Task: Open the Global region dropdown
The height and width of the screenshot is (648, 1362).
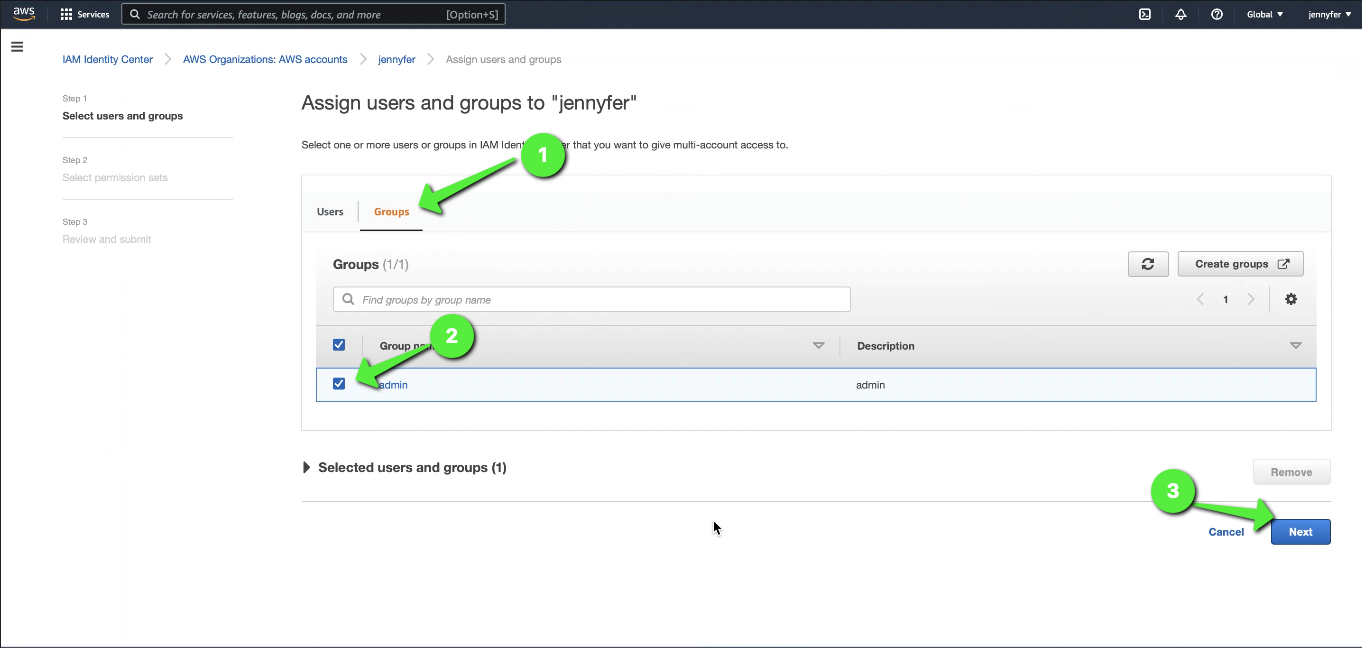Action: tap(1265, 14)
